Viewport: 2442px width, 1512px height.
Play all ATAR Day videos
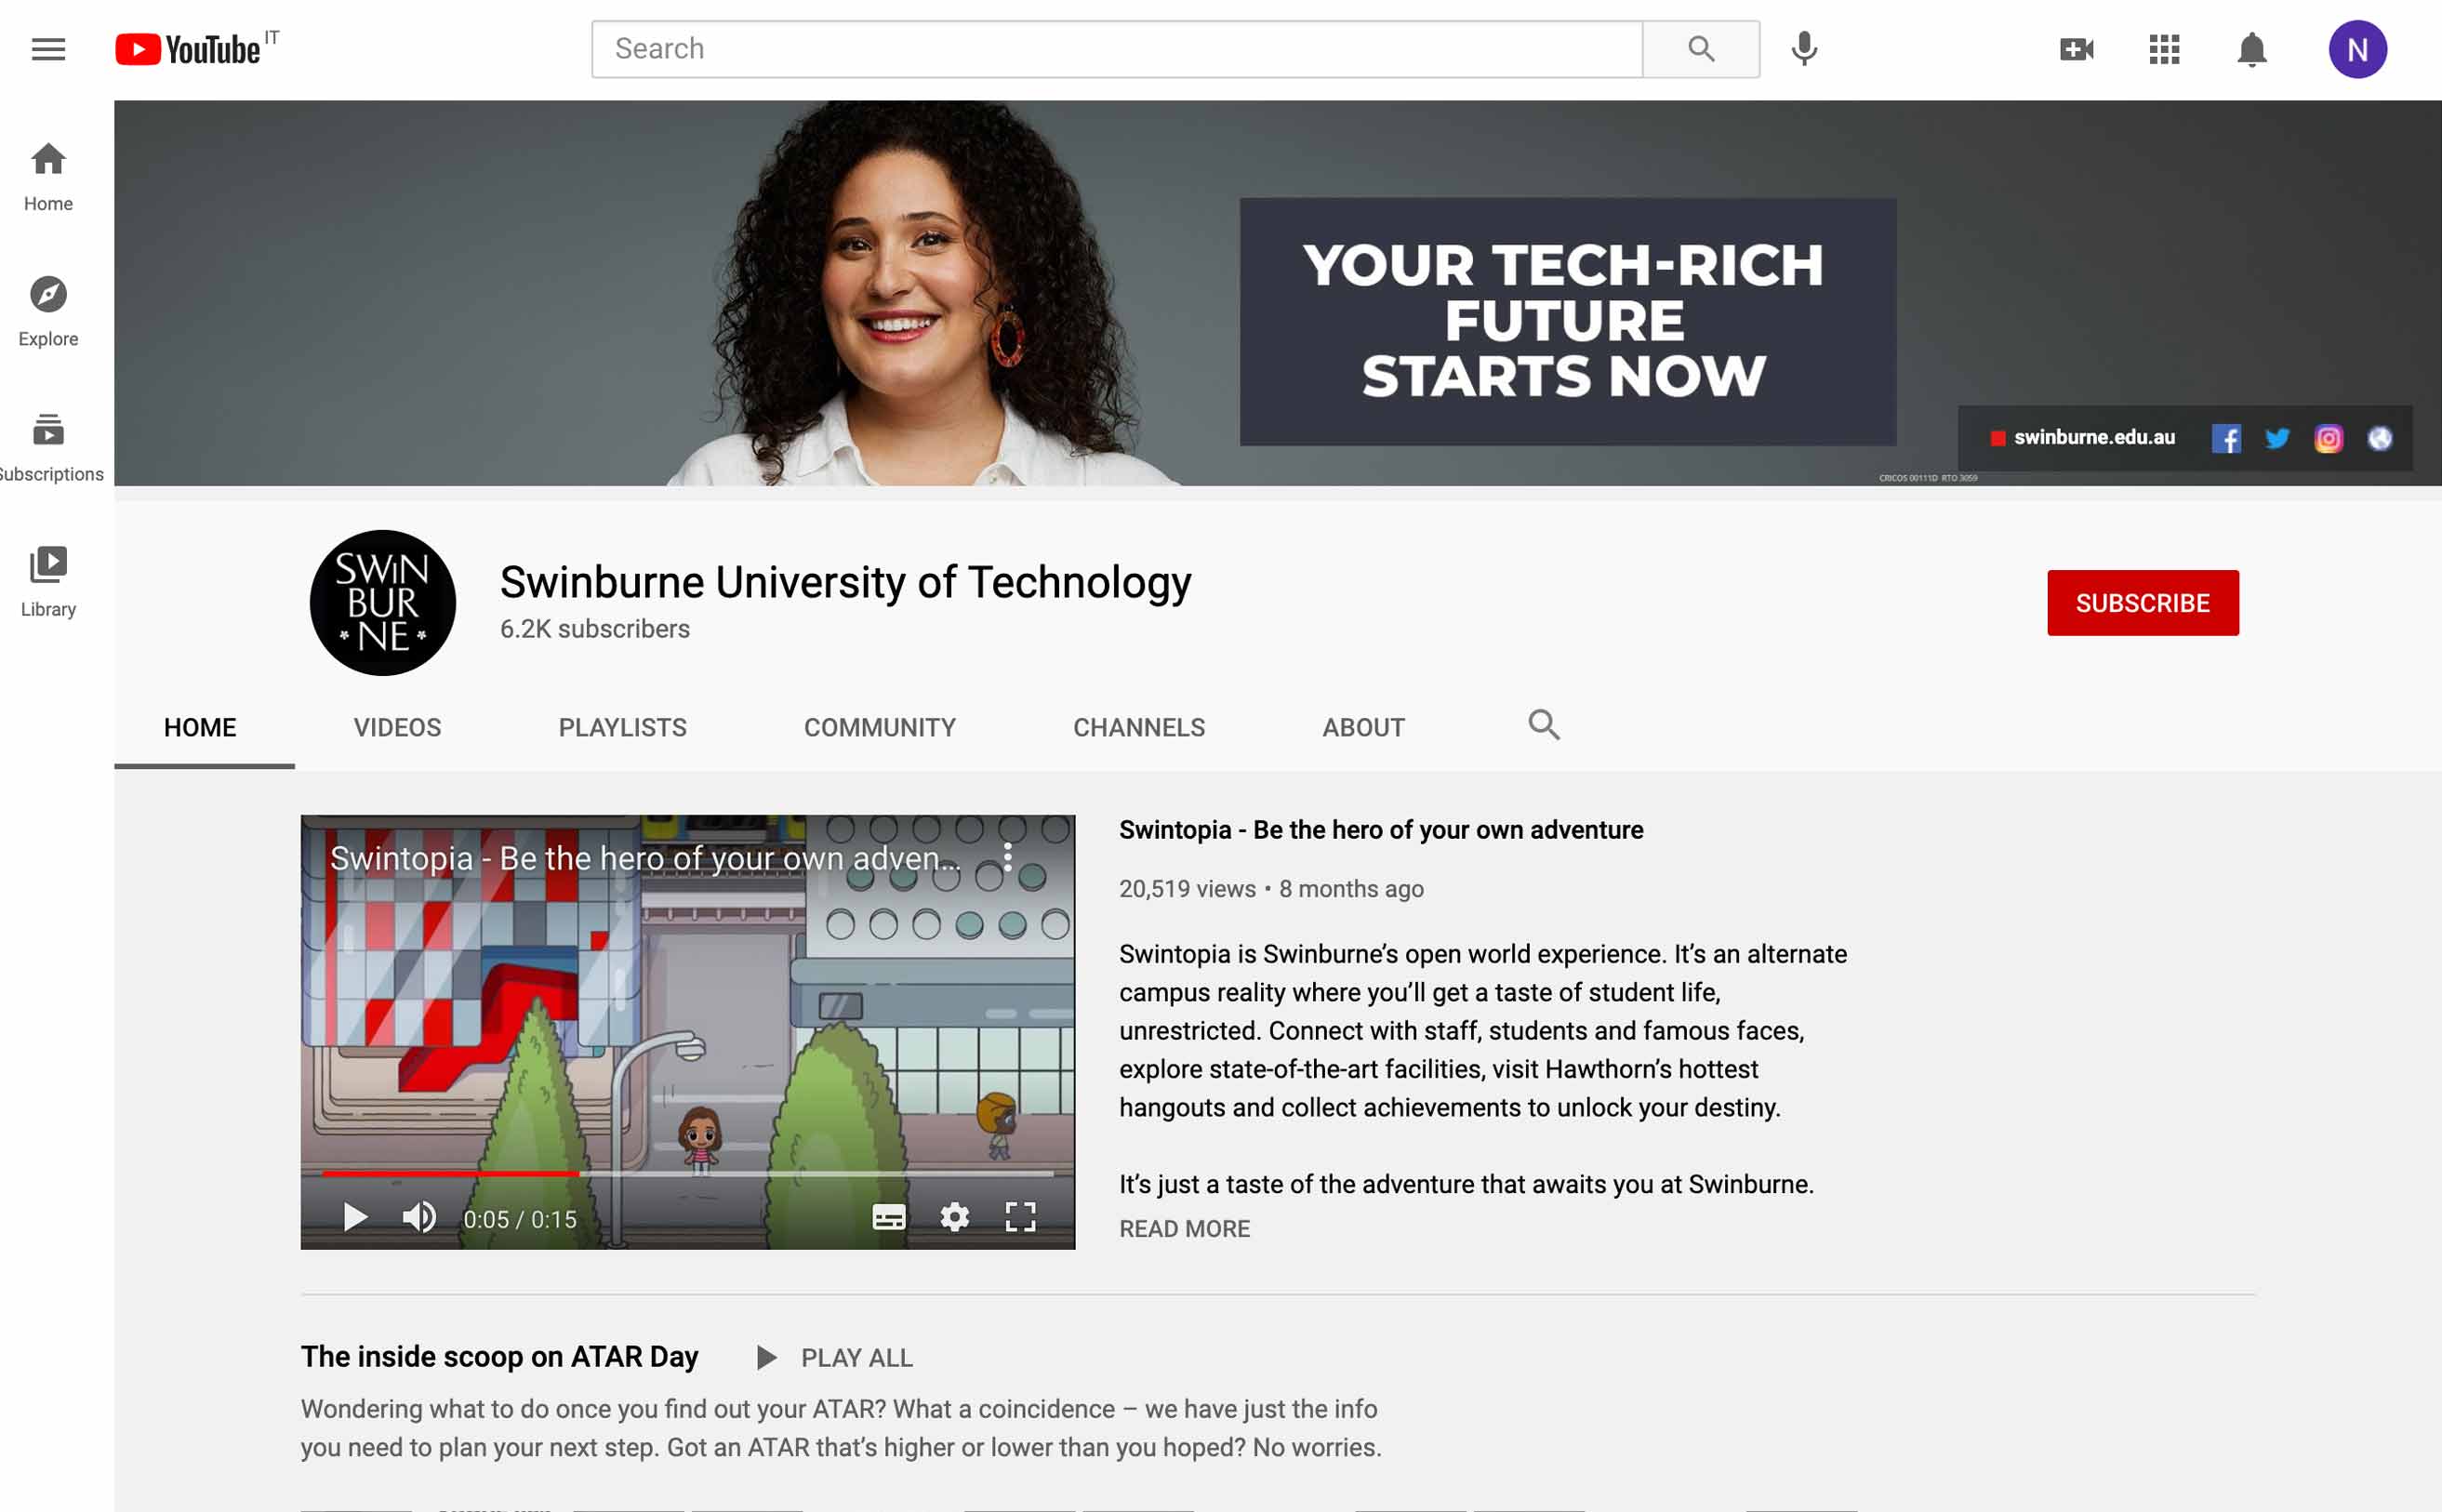[836, 1358]
